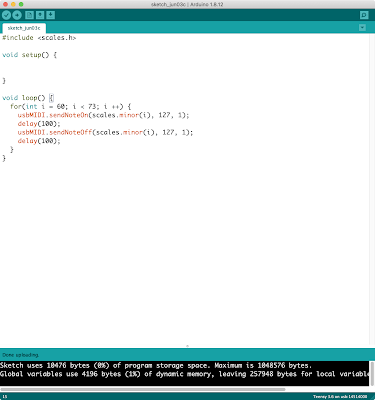Save the sketch with the Save icon
Image resolution: width=375 pixels, height=400 pixels.
tap(51, 15)
